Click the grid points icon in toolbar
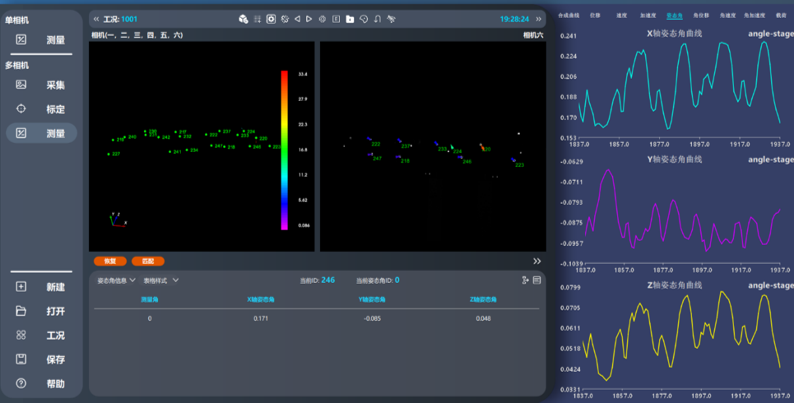This screenshot has height=403, width=794. pyautogui.click(x=257, y=19)
